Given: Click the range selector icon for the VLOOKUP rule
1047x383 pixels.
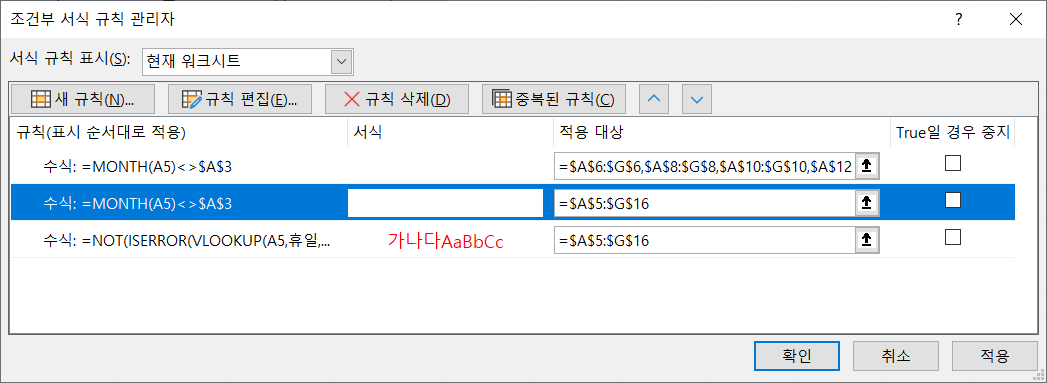Looking at the screenshot, I should point(866,240).
